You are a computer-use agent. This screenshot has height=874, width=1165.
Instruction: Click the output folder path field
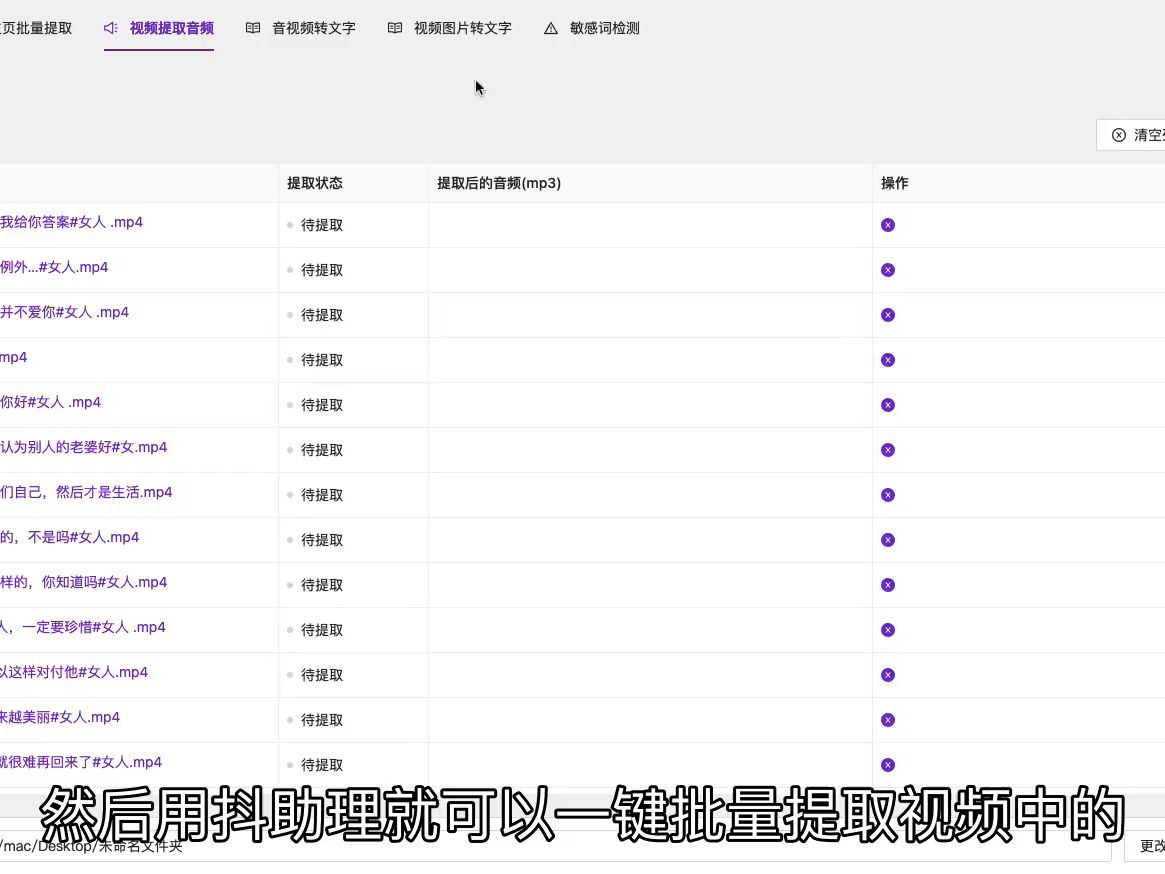pos(556,847)
